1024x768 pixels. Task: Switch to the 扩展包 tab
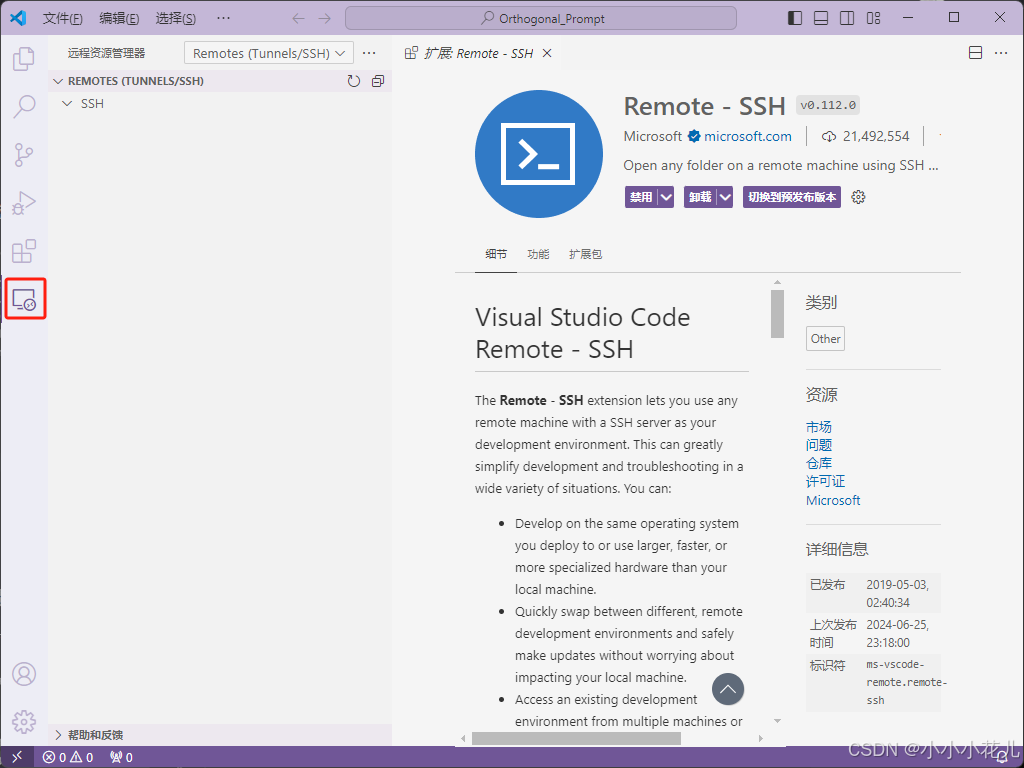coord(585,254)
